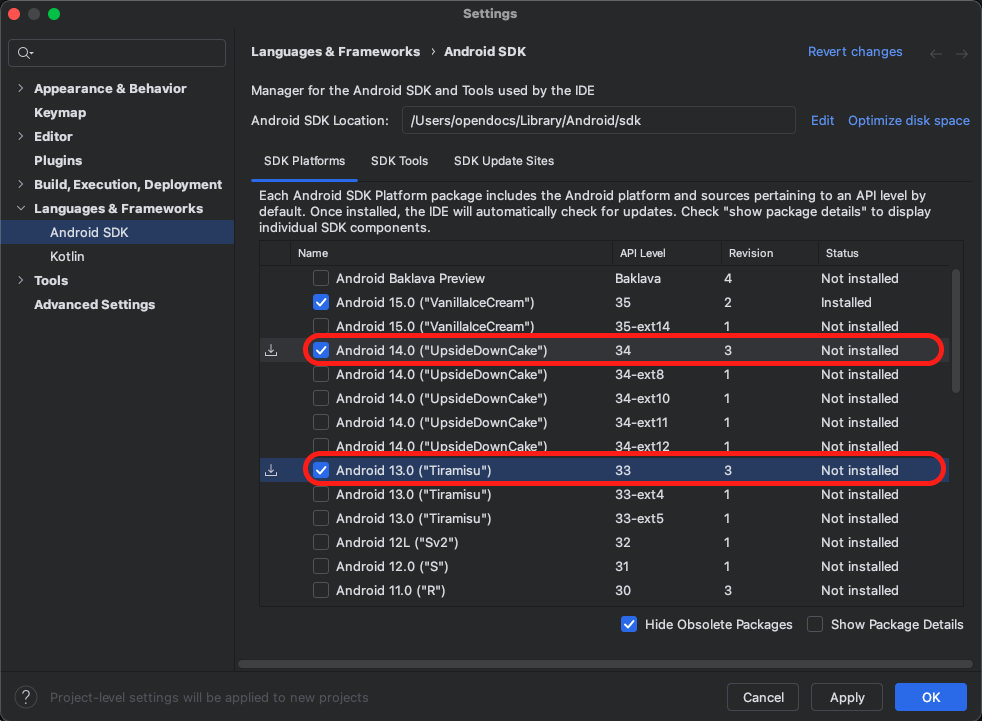Screen dimensions: 982x721
Task: Click 'Installed' status for API 35
Action: (846, 303)
